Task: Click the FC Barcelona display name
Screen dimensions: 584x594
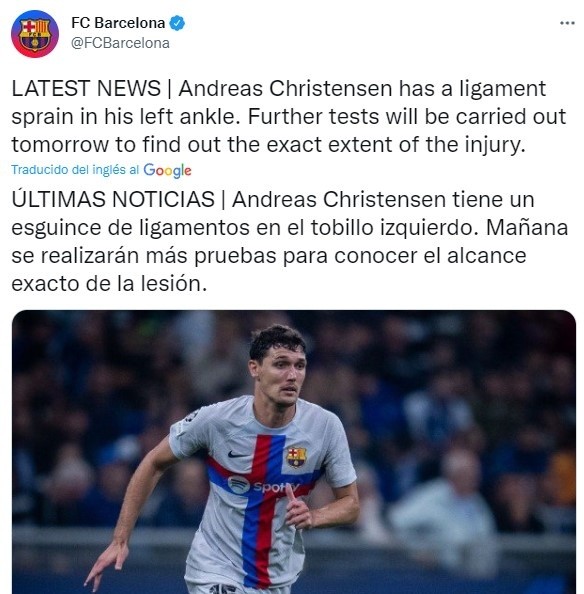Action: coord(118,23)
